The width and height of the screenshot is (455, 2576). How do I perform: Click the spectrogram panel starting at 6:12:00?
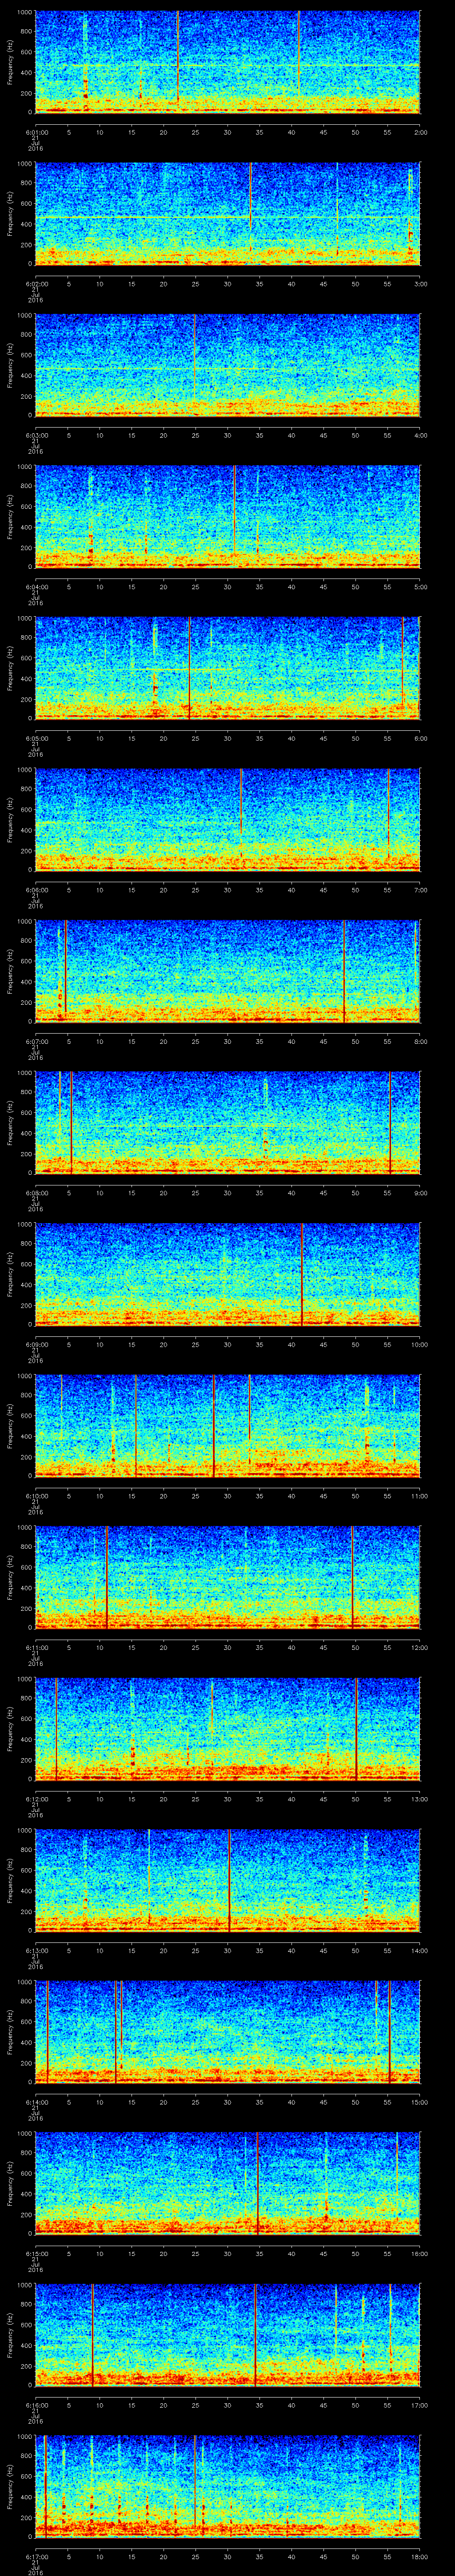228,1728
